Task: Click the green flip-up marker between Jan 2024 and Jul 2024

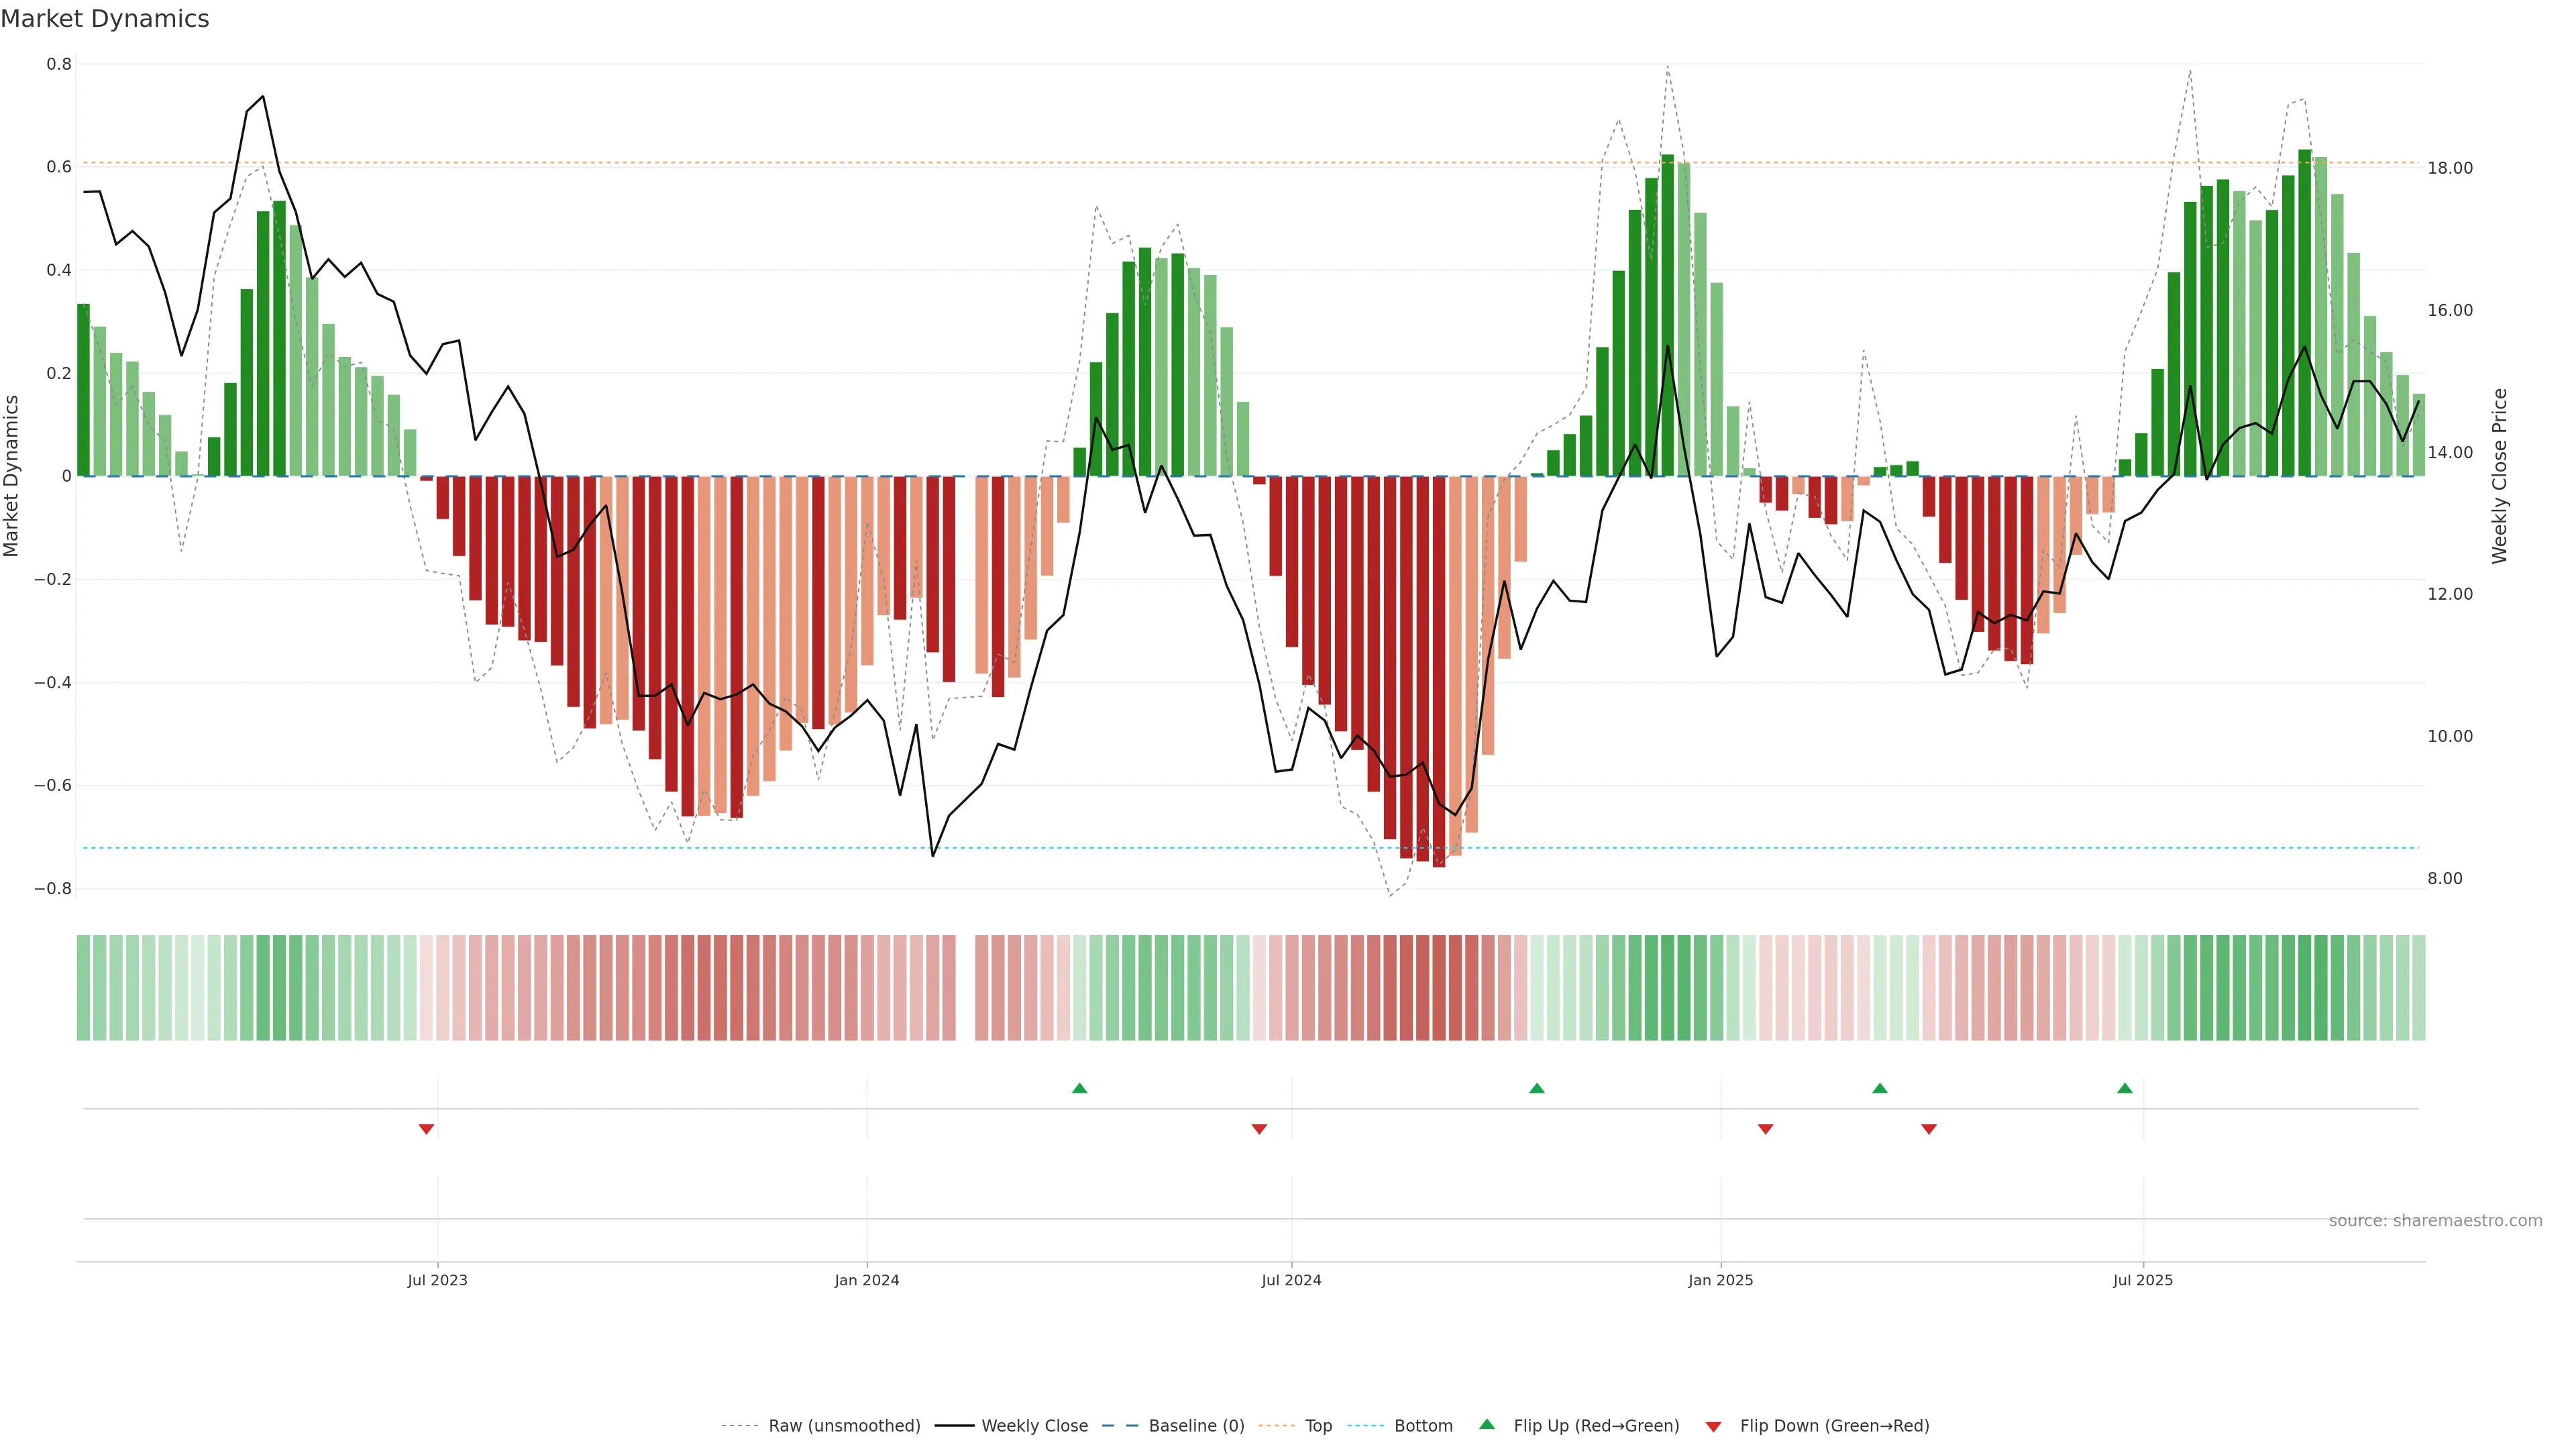Action: (1079, 1088)
